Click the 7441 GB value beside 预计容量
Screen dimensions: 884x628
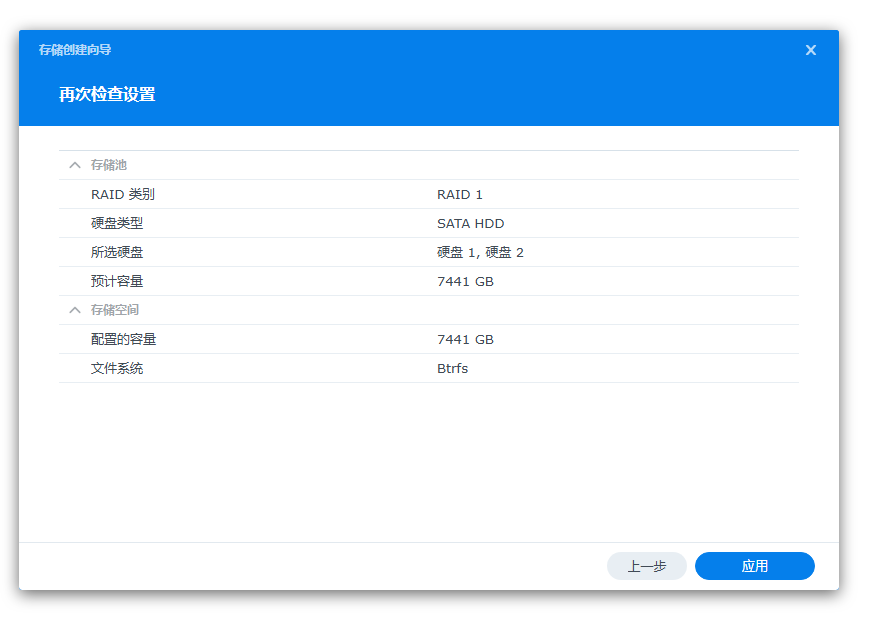(x=465, y=282)
